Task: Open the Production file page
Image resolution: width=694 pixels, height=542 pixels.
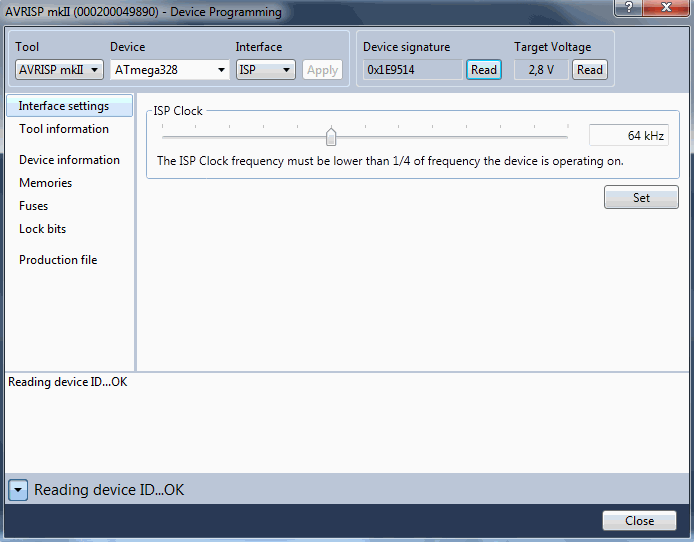Action: coord(58,260)
